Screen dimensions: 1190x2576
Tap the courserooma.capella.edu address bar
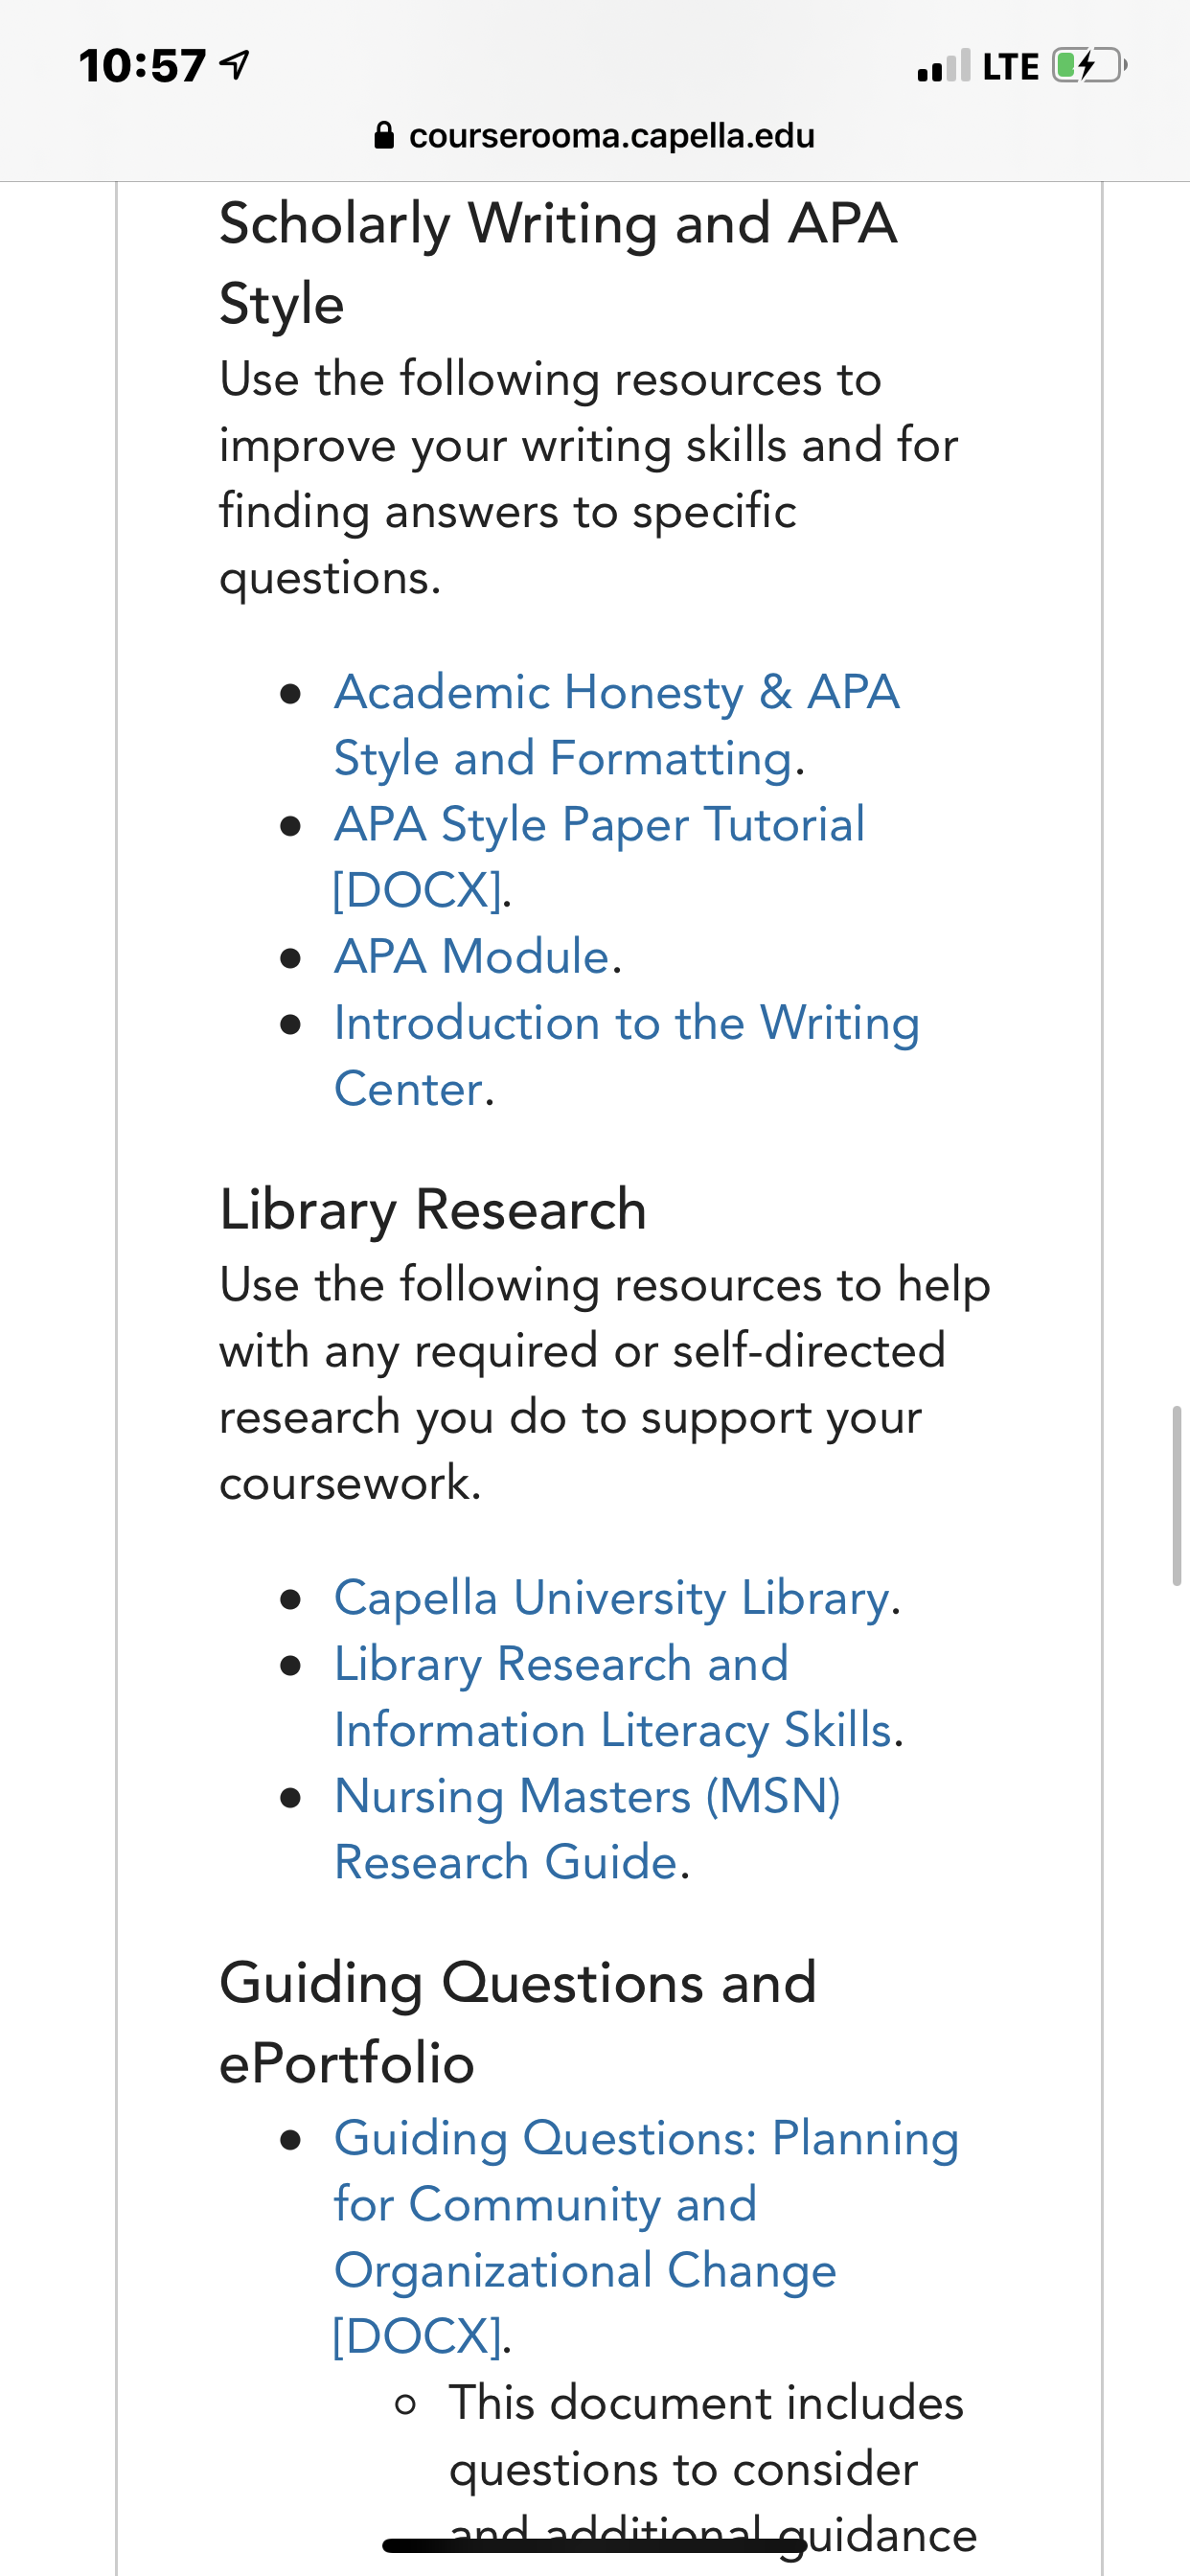pyautogui.click(x=595, y=135)
